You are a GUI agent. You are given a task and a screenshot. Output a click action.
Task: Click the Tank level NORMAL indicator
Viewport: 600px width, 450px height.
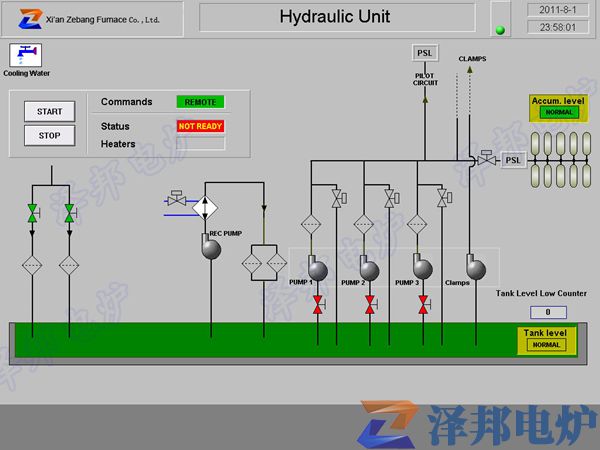point(547,345)
